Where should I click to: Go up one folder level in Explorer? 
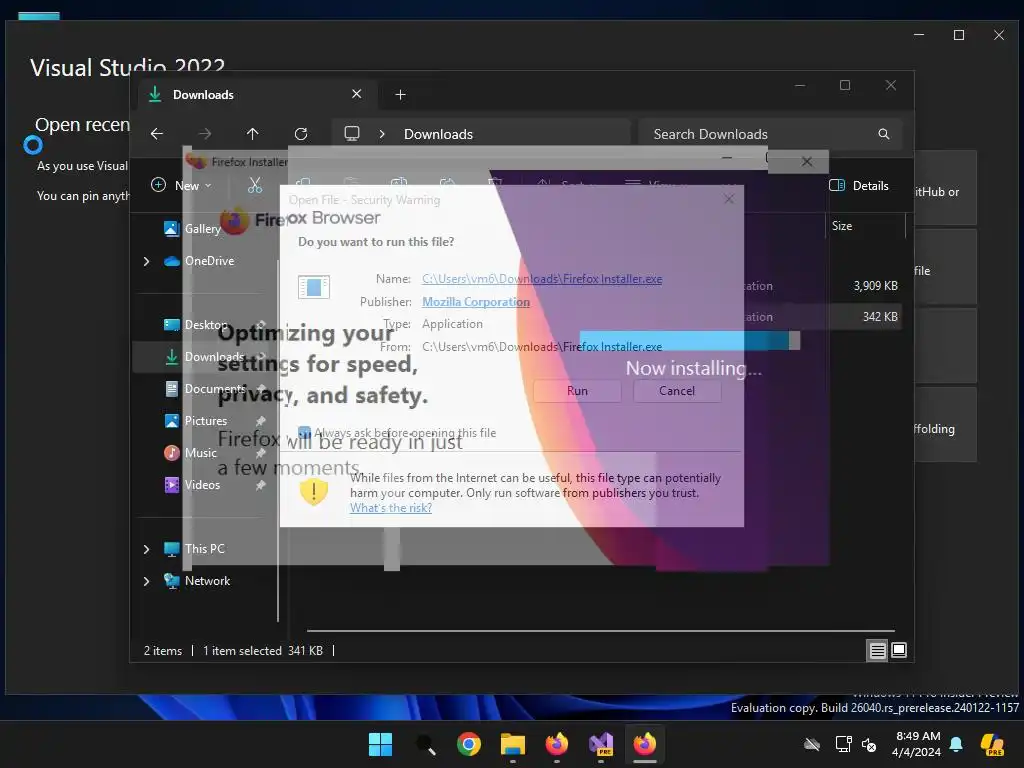253,134
